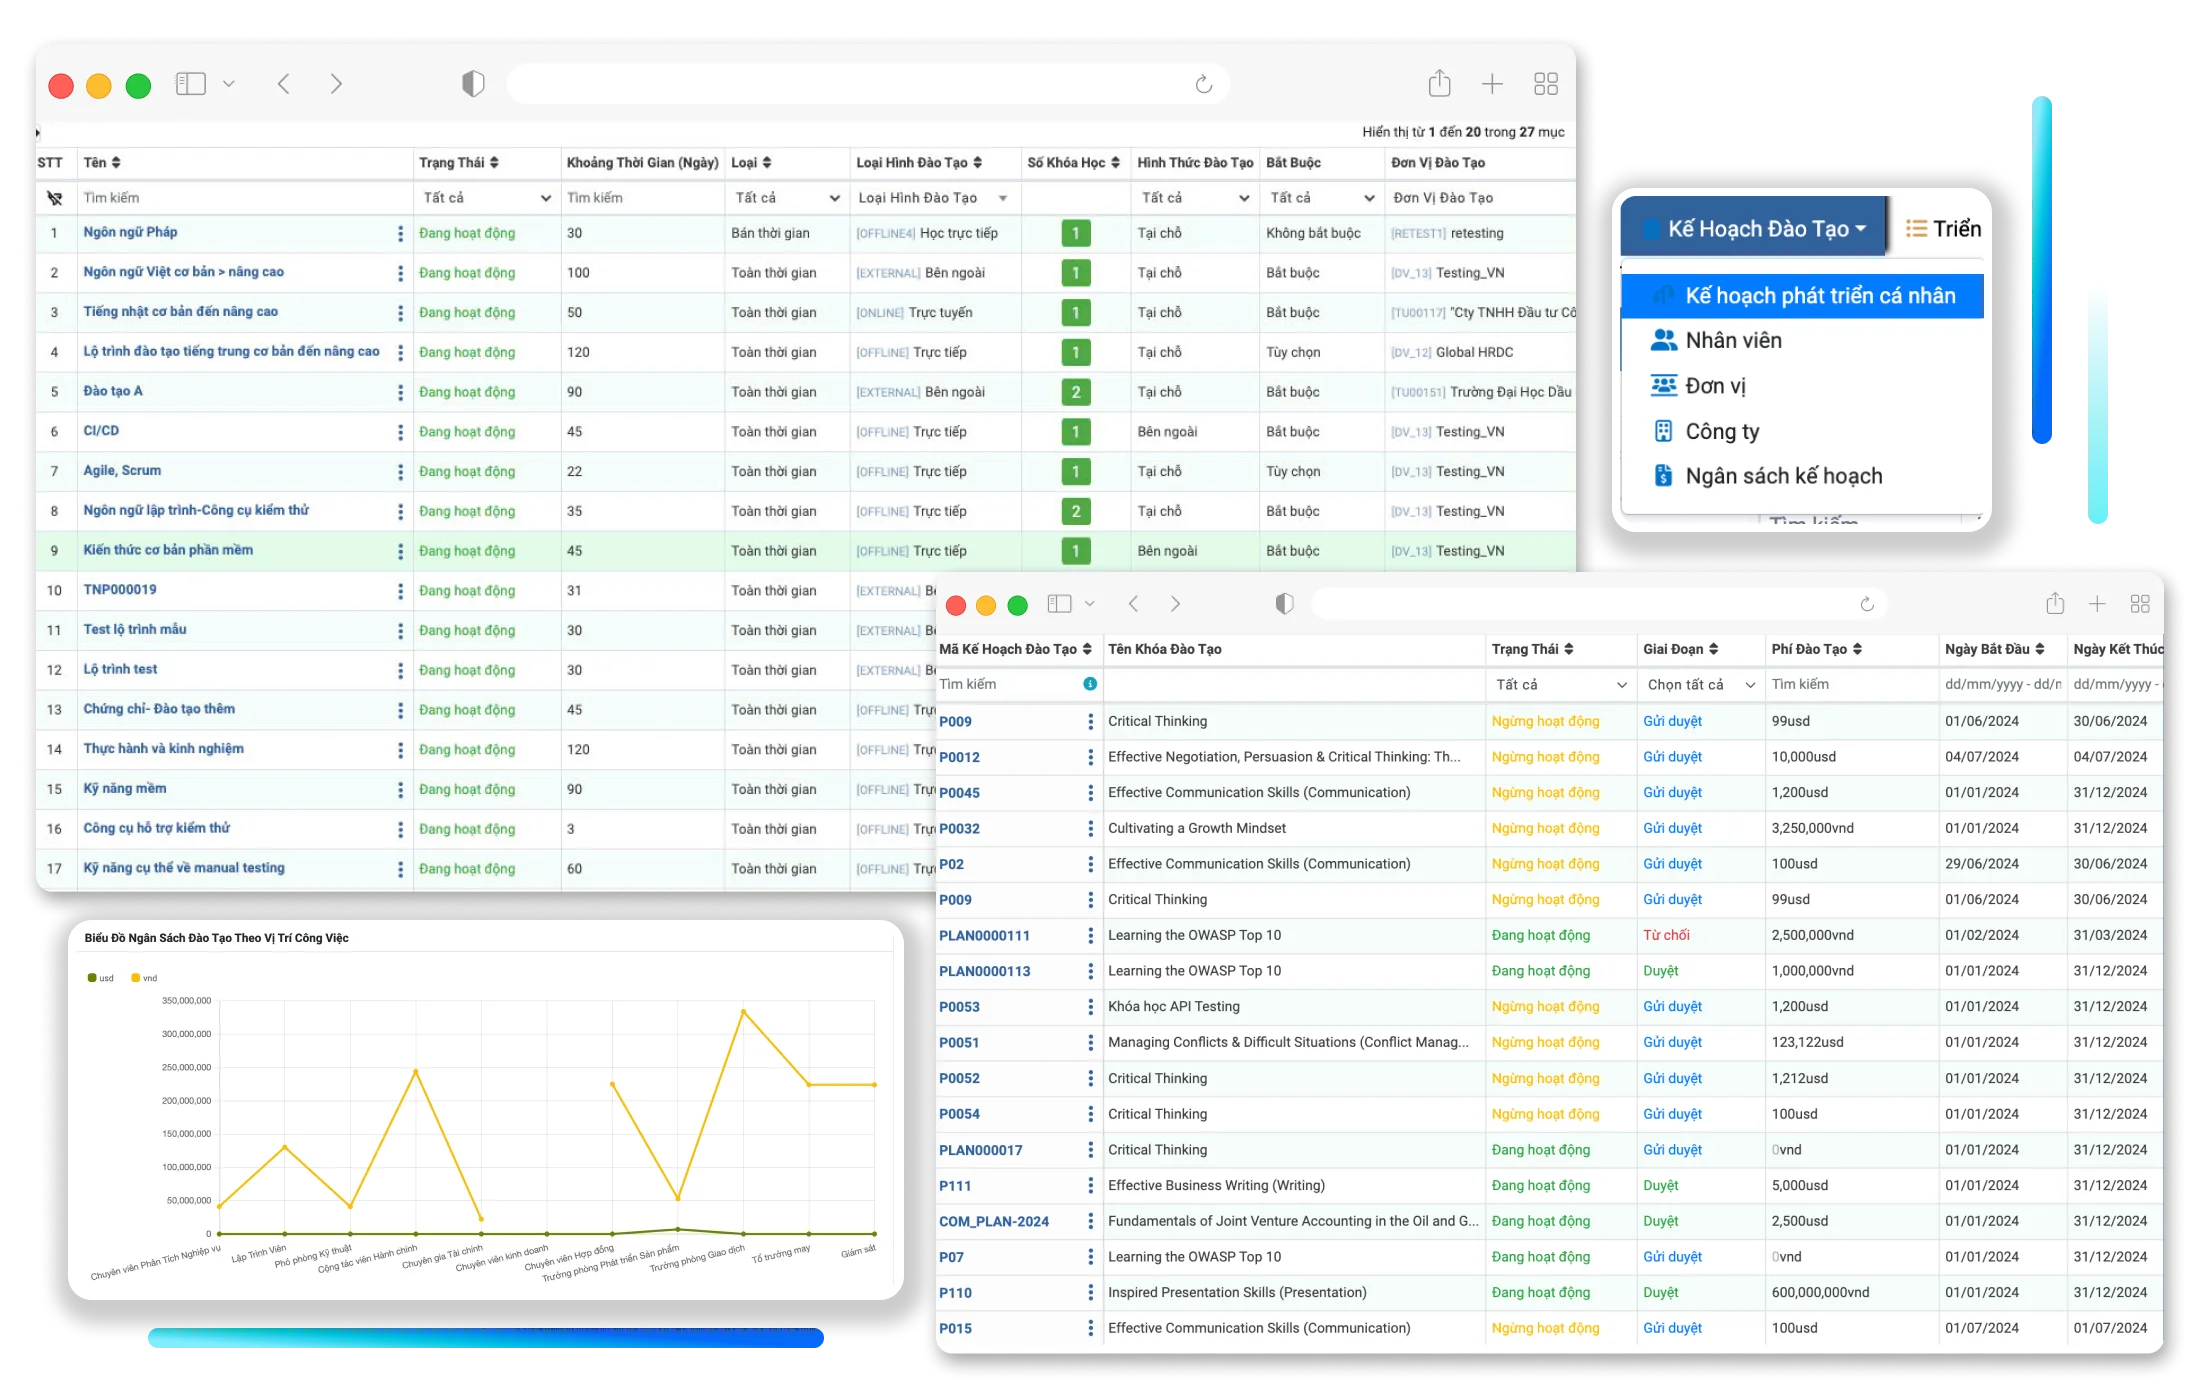2200x1400 pixels.
Task: Open Hình Thức Đào Tạo filter dropdown
Action: (x=1196, y=198)
